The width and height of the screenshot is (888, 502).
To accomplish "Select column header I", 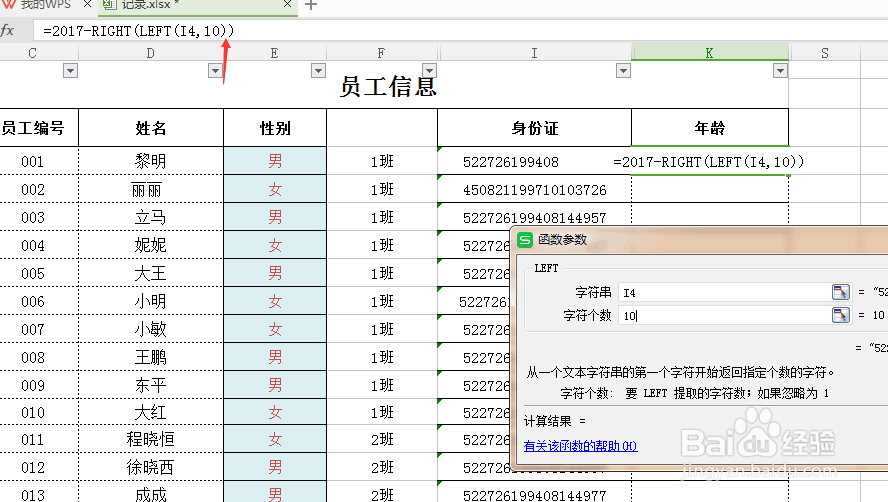I will [x=534, y=53].
